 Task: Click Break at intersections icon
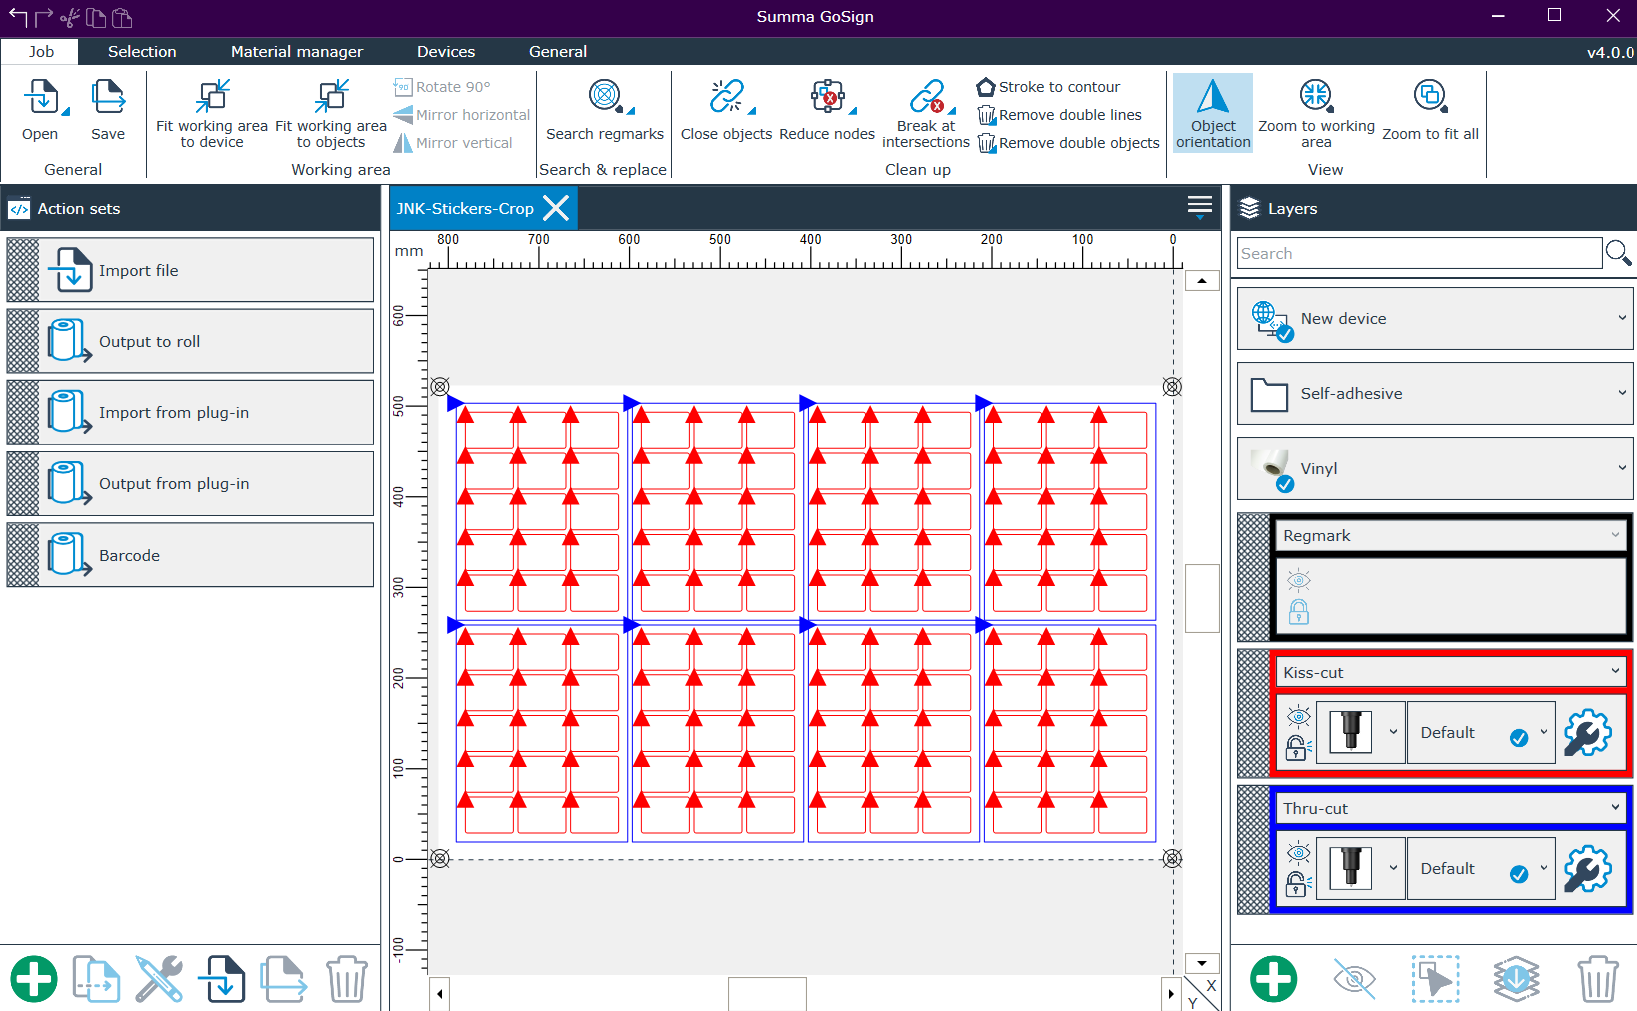[925, 98]
